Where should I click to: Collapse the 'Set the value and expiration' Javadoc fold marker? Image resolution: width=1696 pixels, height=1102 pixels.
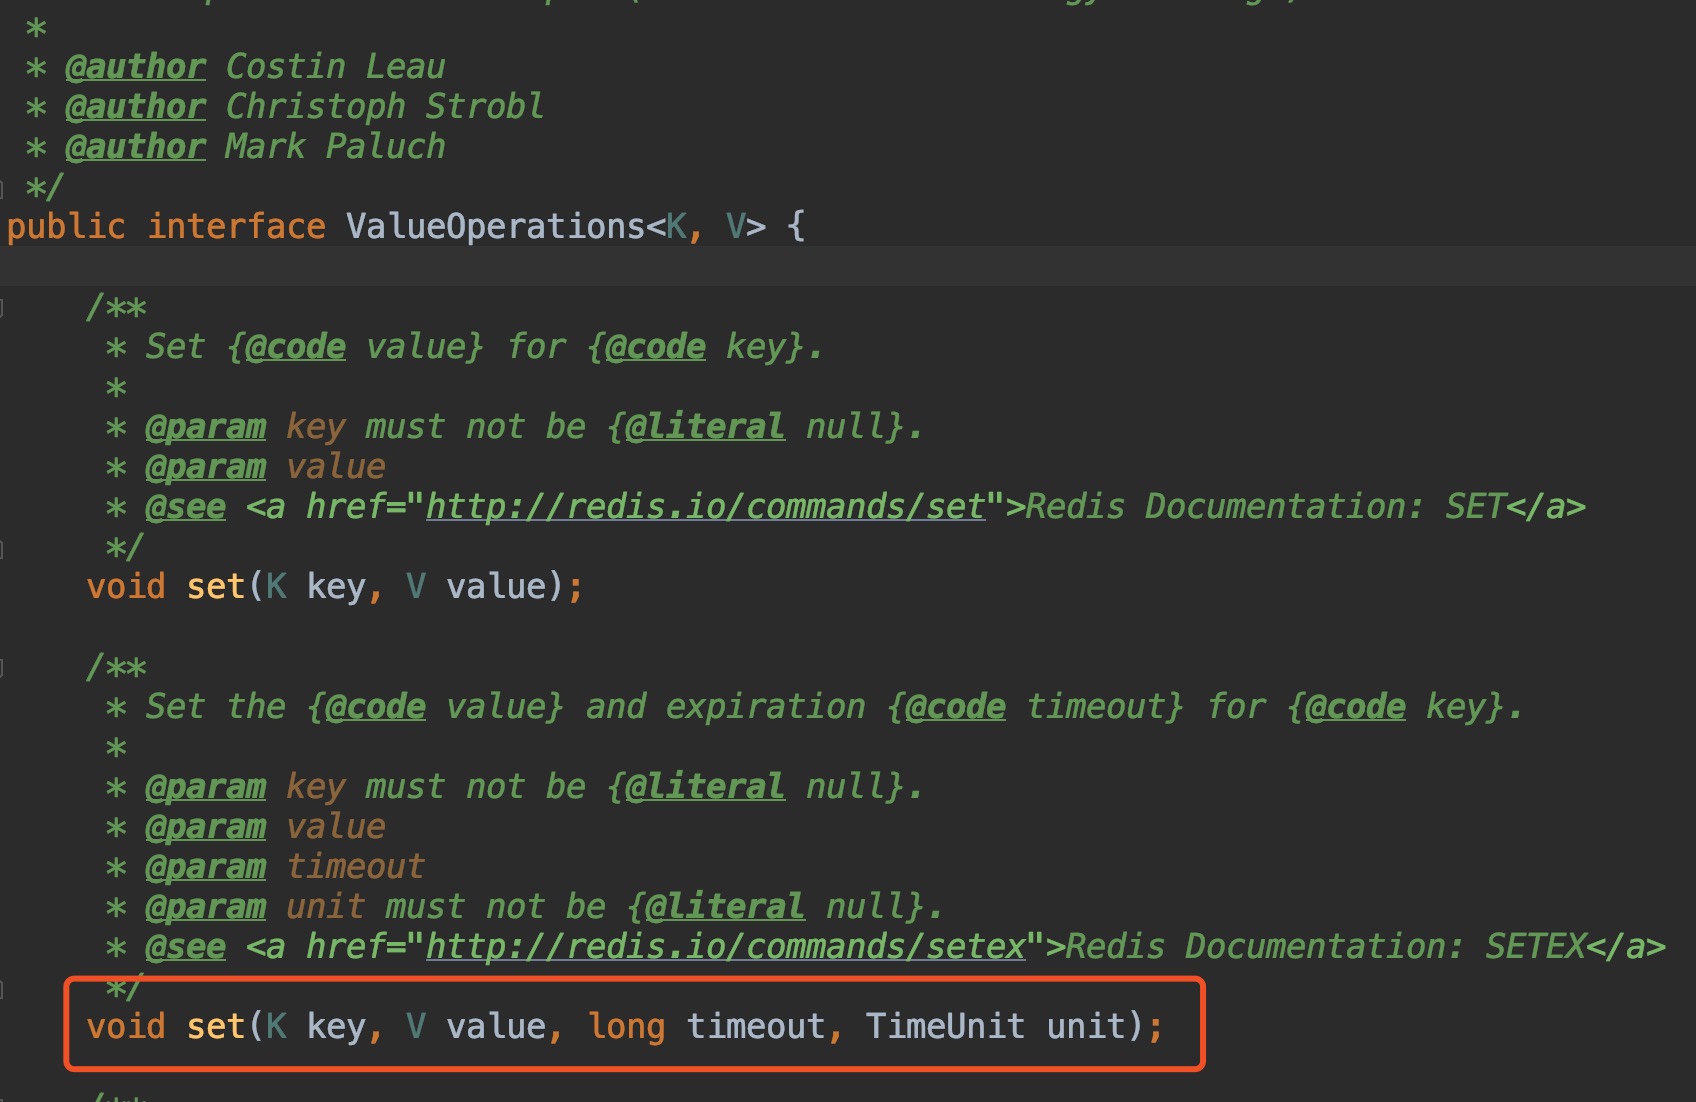[x=3, y=667]
